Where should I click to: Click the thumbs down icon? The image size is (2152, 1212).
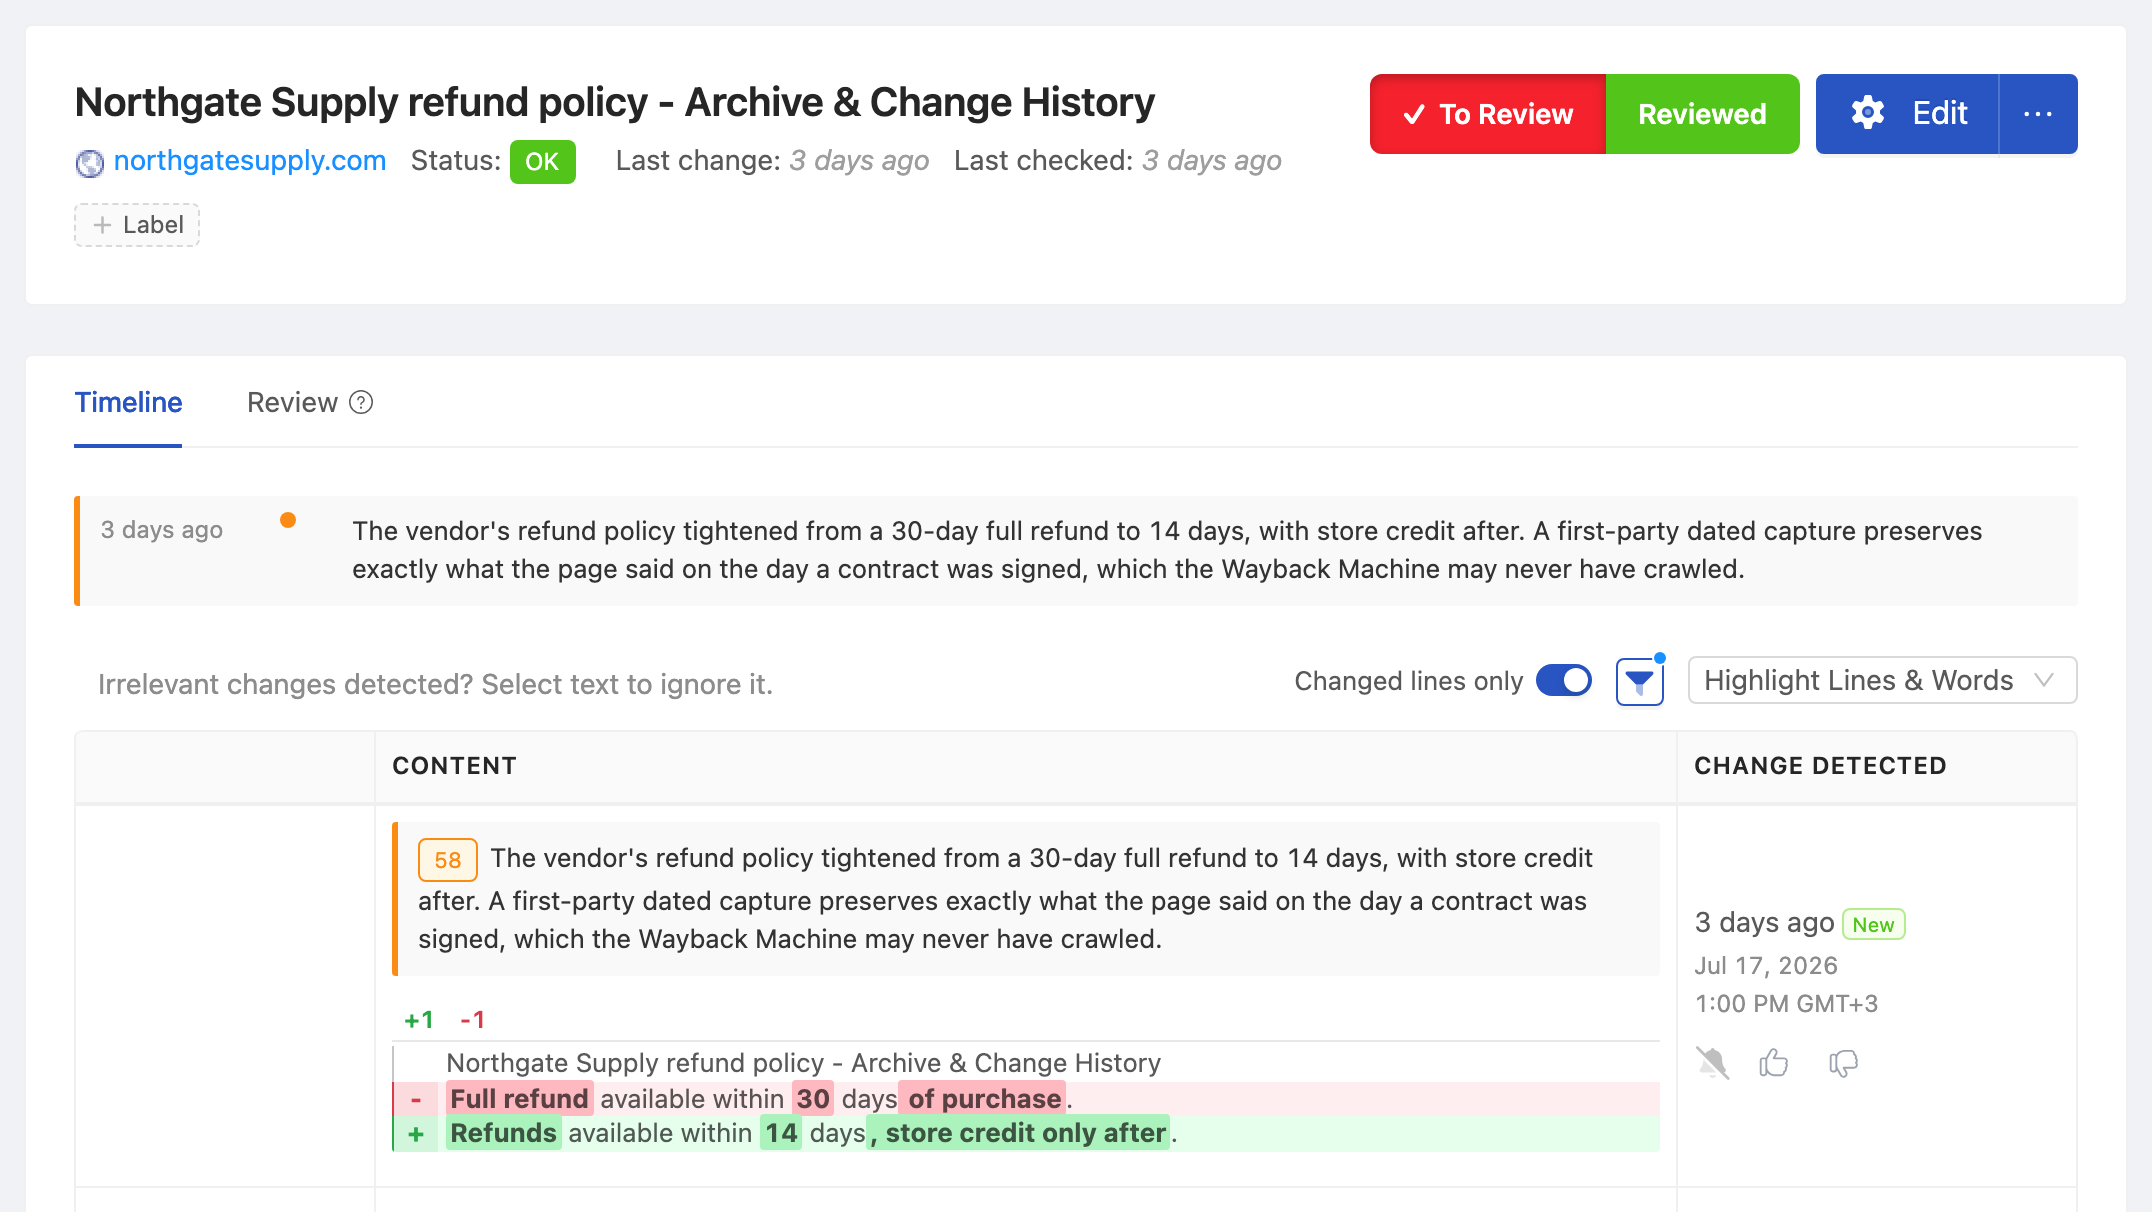point(1843,1063)
